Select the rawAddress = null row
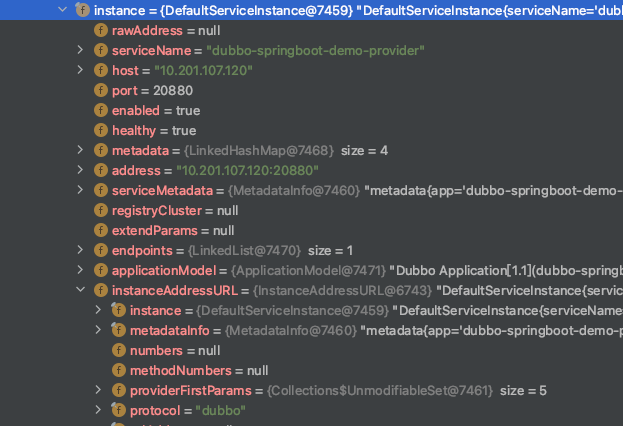 (312, 30)
